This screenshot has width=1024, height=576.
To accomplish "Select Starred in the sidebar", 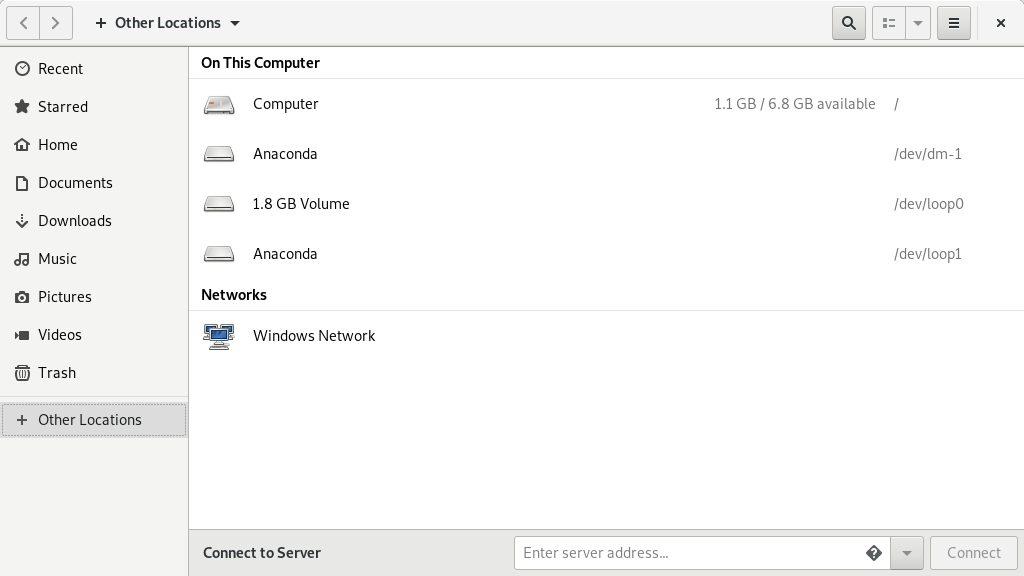I will (x=62, y=107).
